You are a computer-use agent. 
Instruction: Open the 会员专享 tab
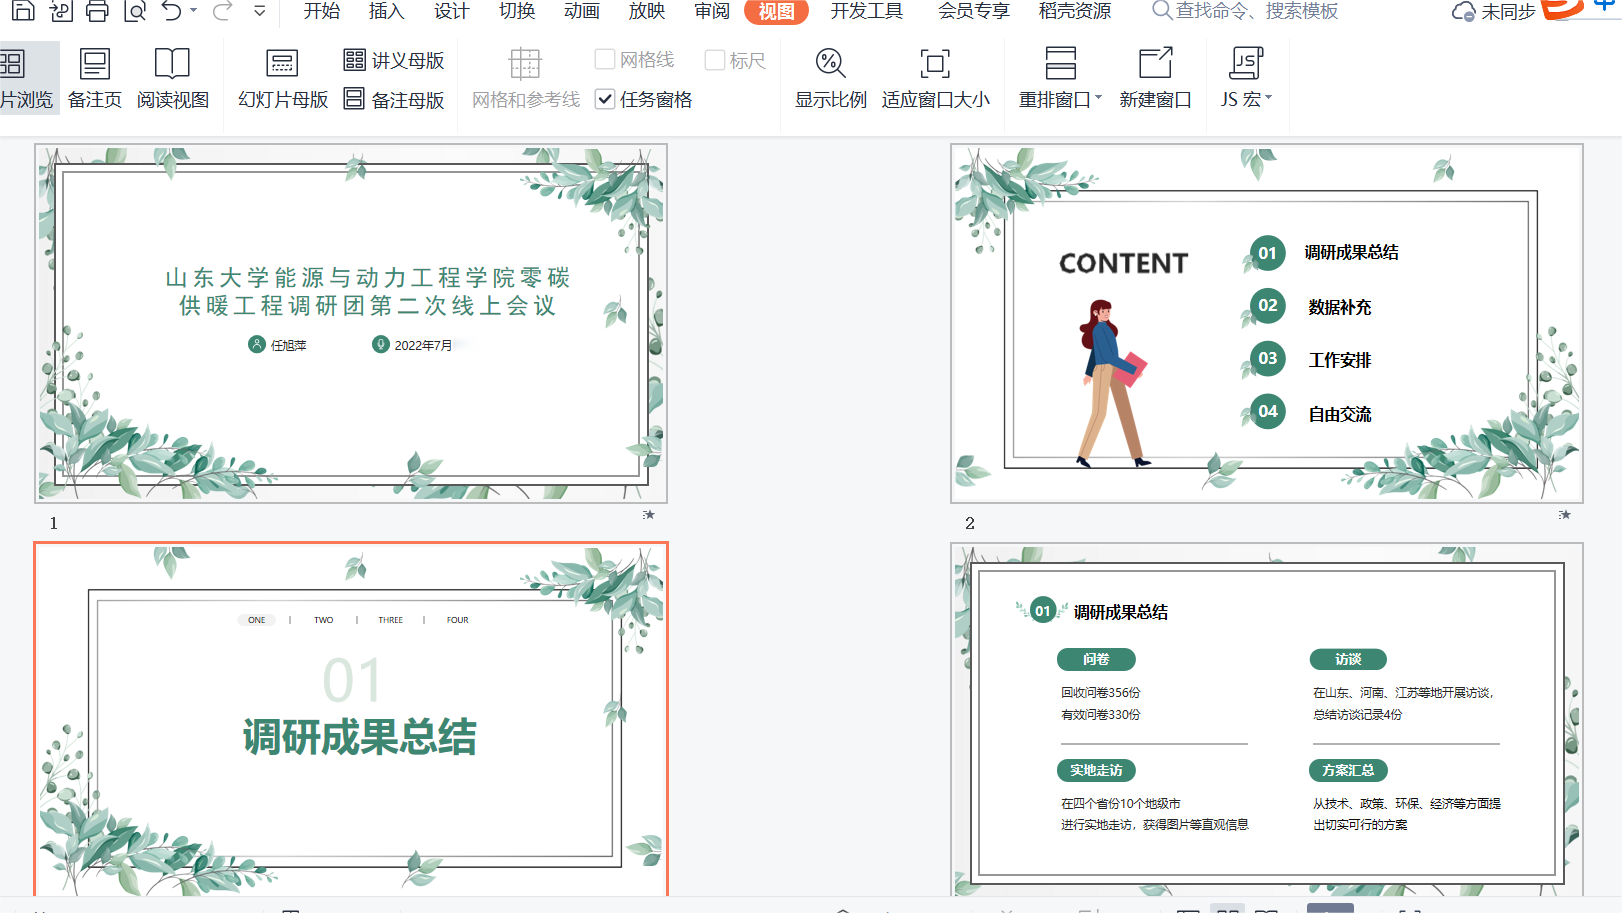click(973, 11)
